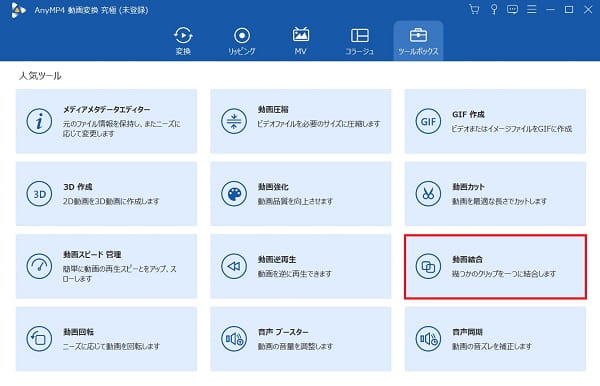Switch to the リッピング tab
This screenshot has height=386, width=600.
tap(242, 41)
